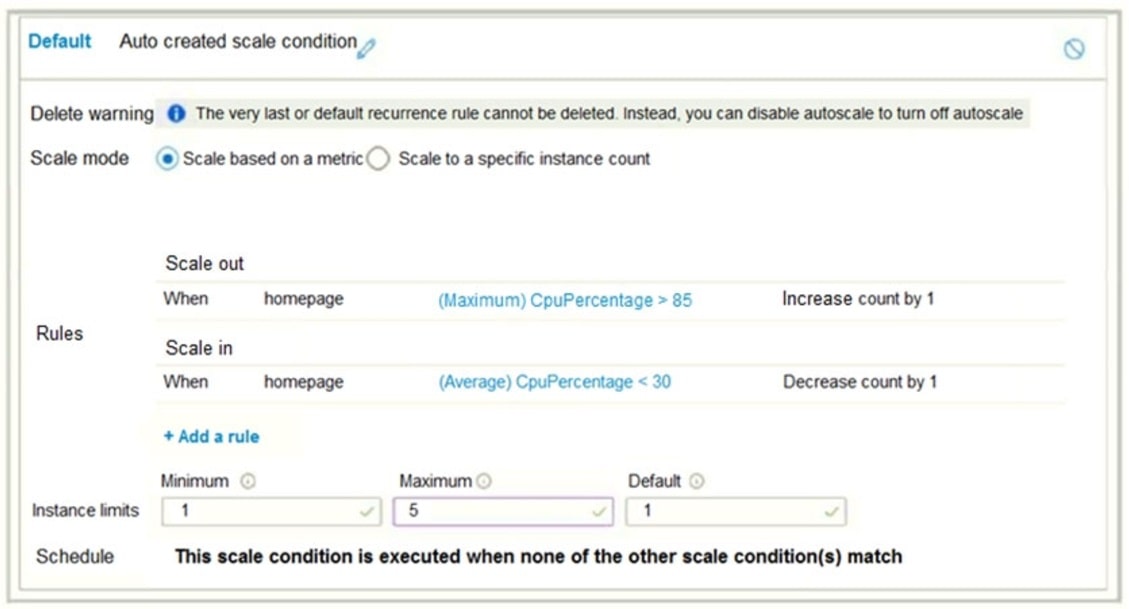Viewport: 1129px width, 609px height.
Task: Open the Default instance limit info tooltip
Action: (697, 480)
